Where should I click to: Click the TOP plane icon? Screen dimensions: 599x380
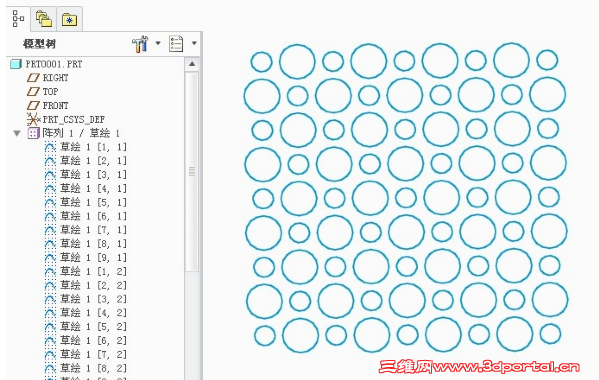tap(33, 92)
